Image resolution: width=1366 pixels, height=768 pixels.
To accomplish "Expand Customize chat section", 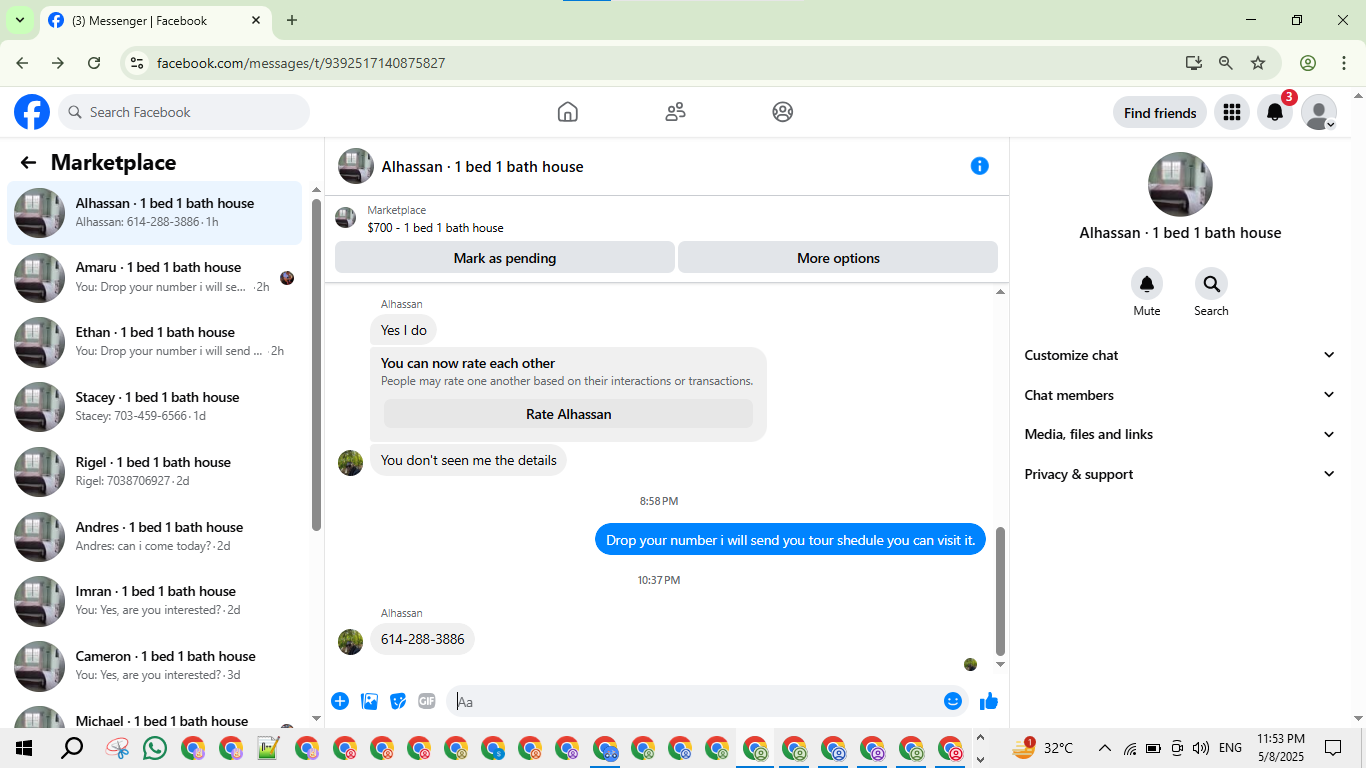I will tap(1181, 355).
